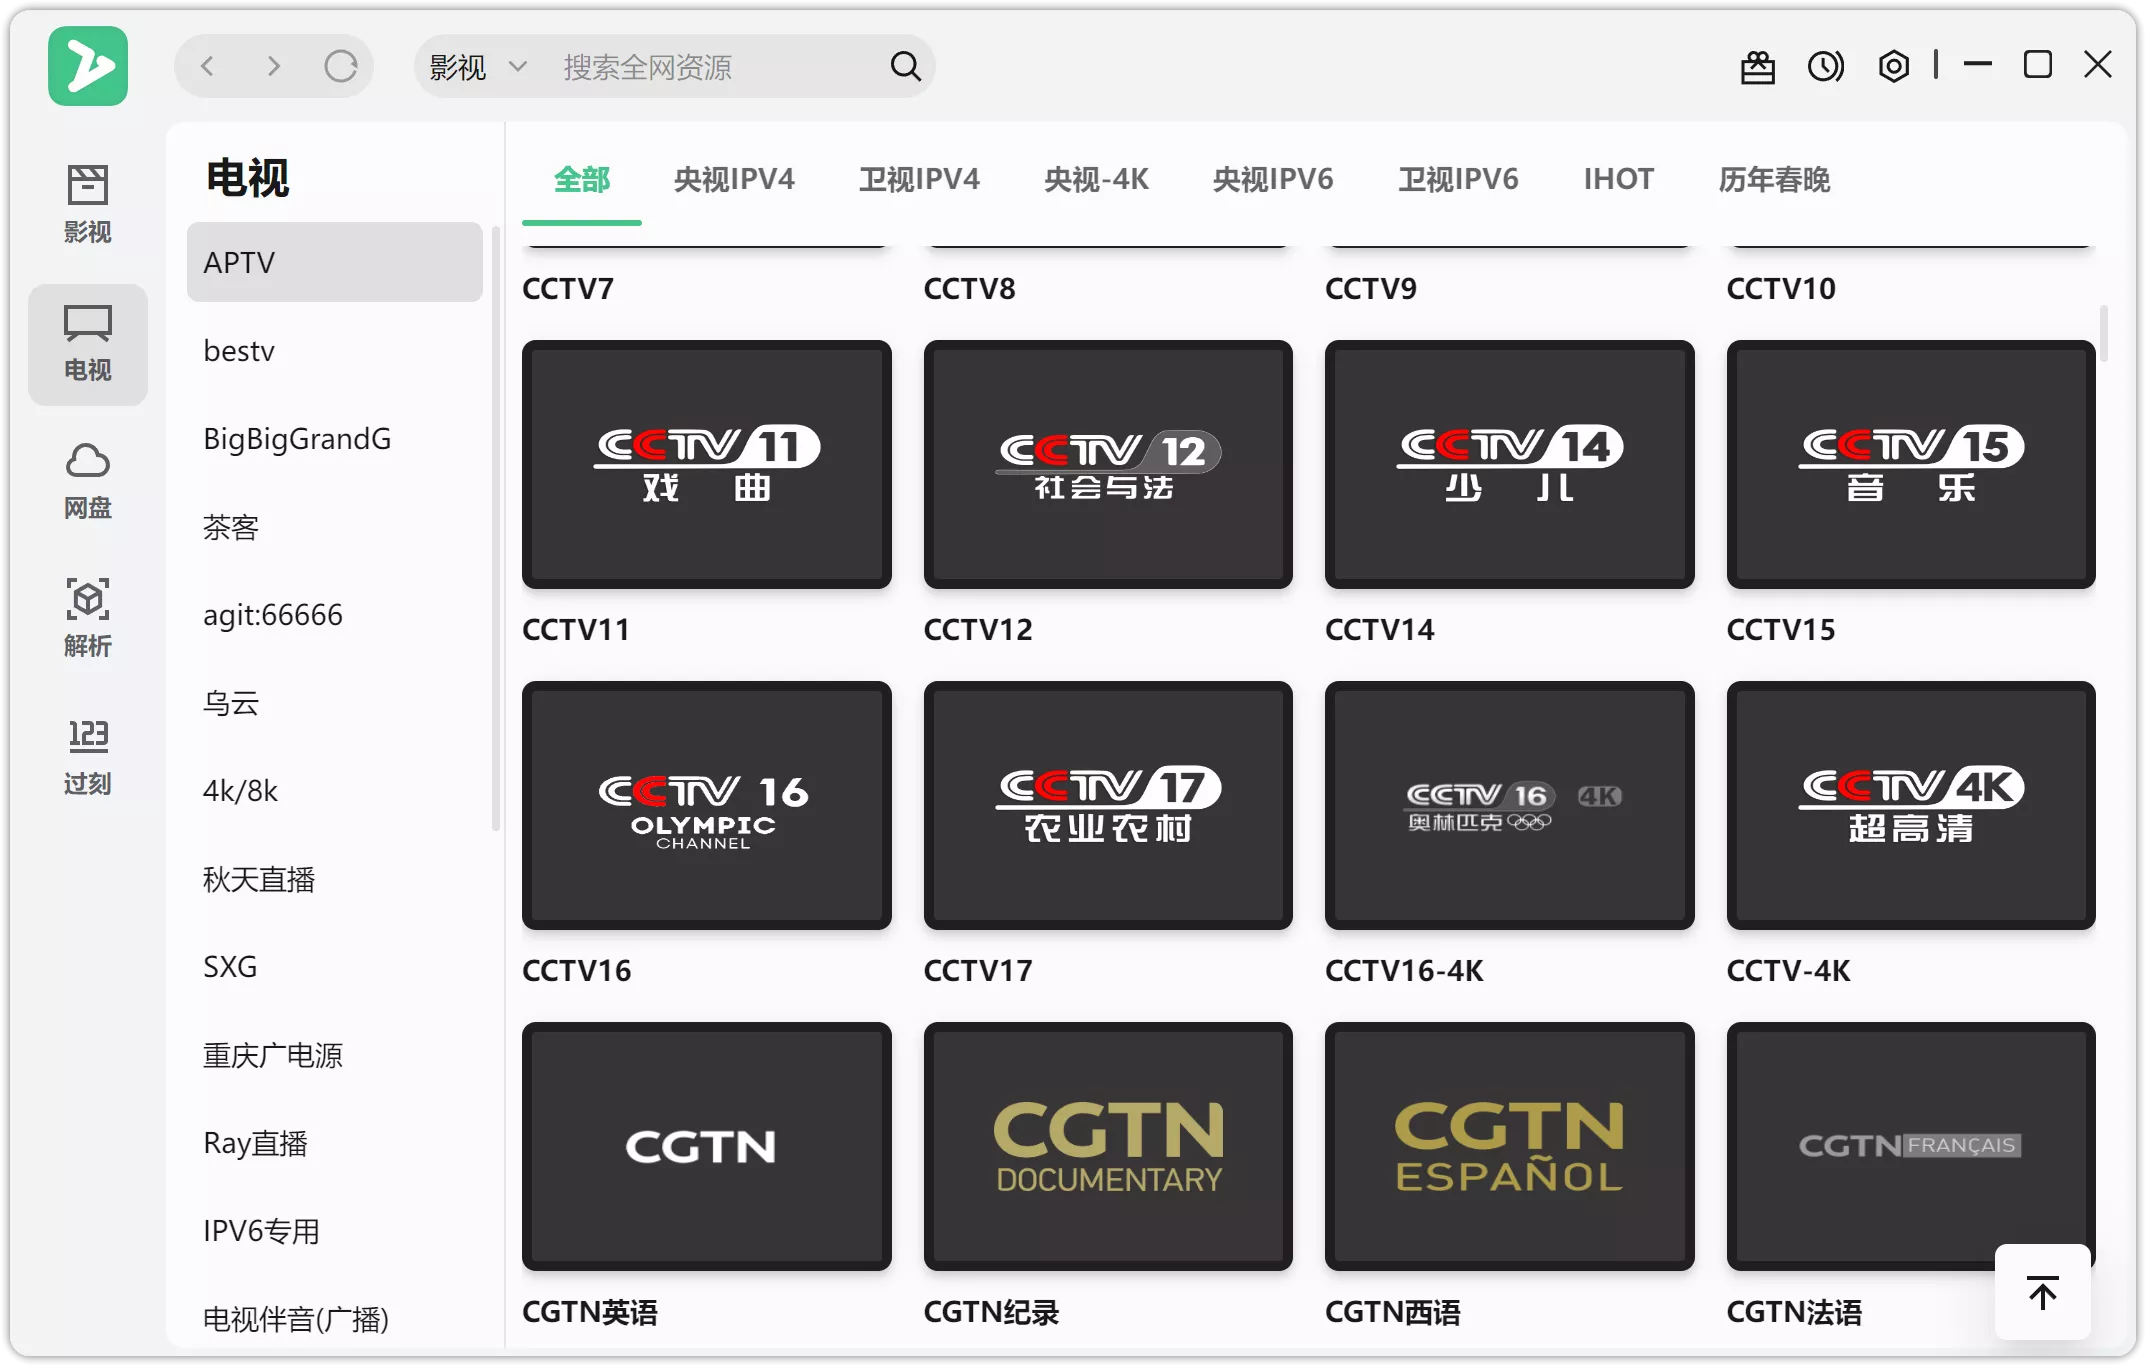The height and width of the screenshot is (1366, 2146).
Task: Select the bestv source in list
Action: (x=238, y=350)
